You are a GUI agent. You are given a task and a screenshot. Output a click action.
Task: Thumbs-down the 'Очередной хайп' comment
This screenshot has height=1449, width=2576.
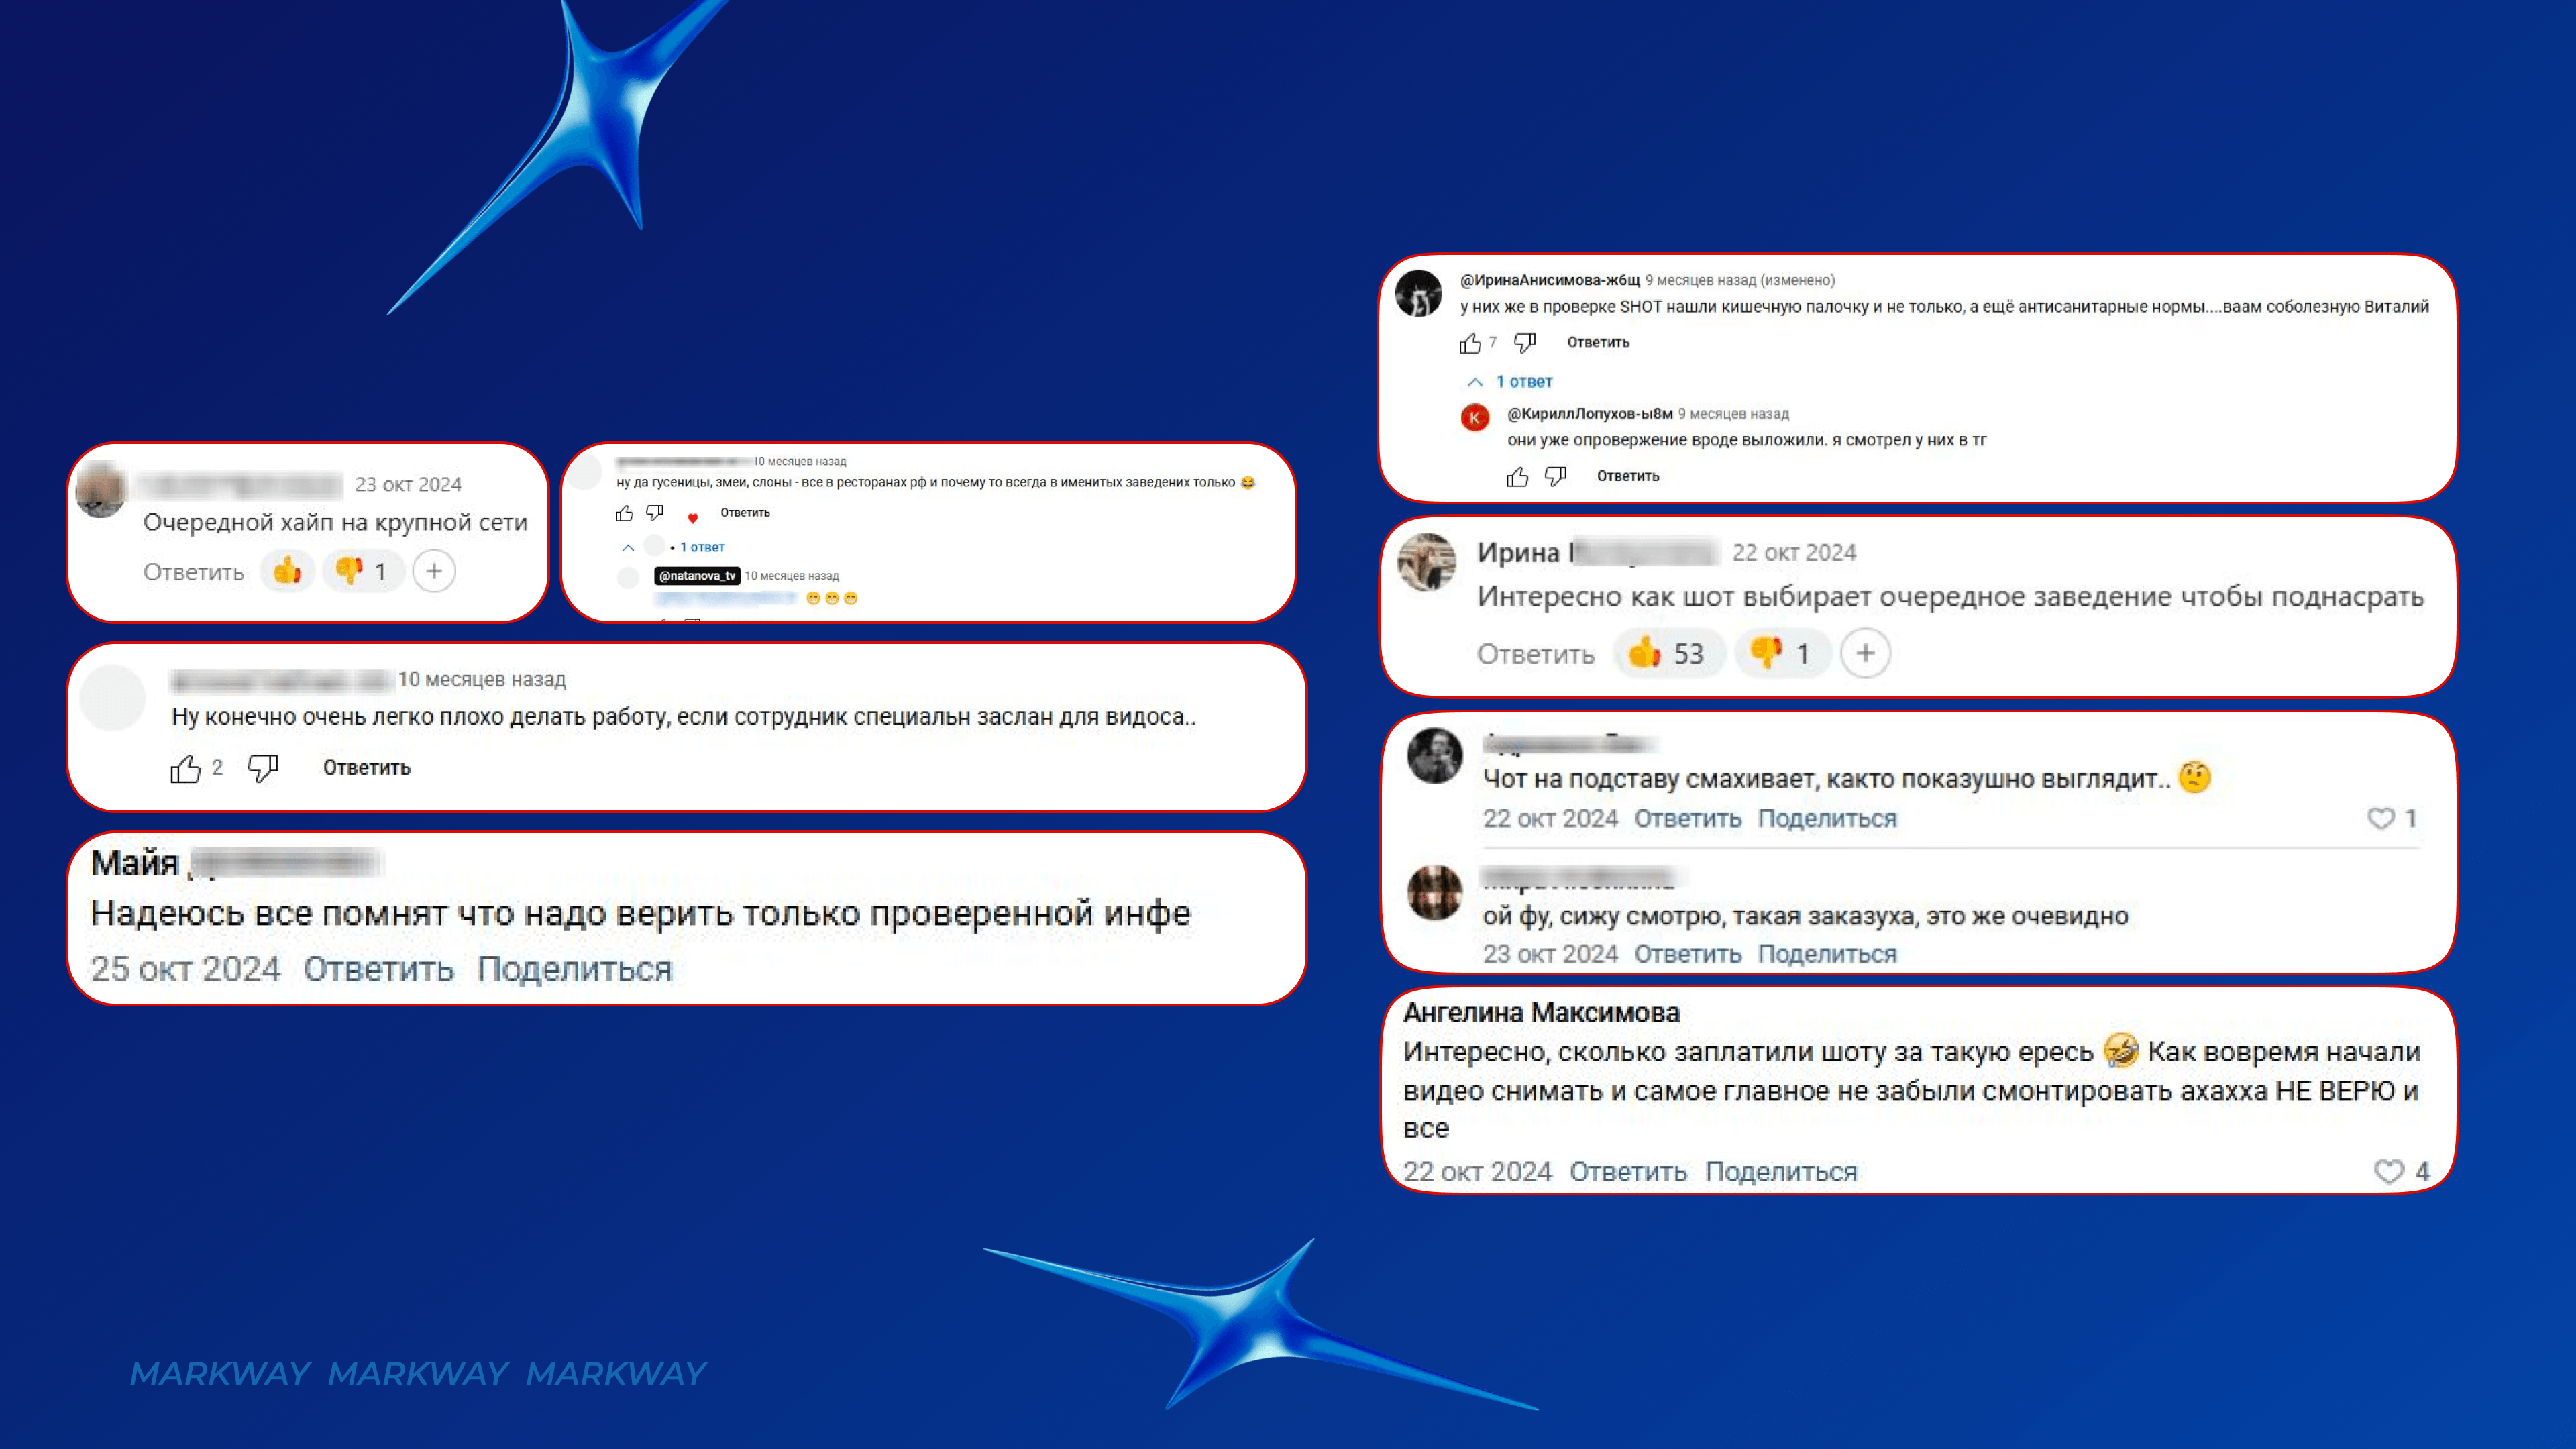coord(363,571)
